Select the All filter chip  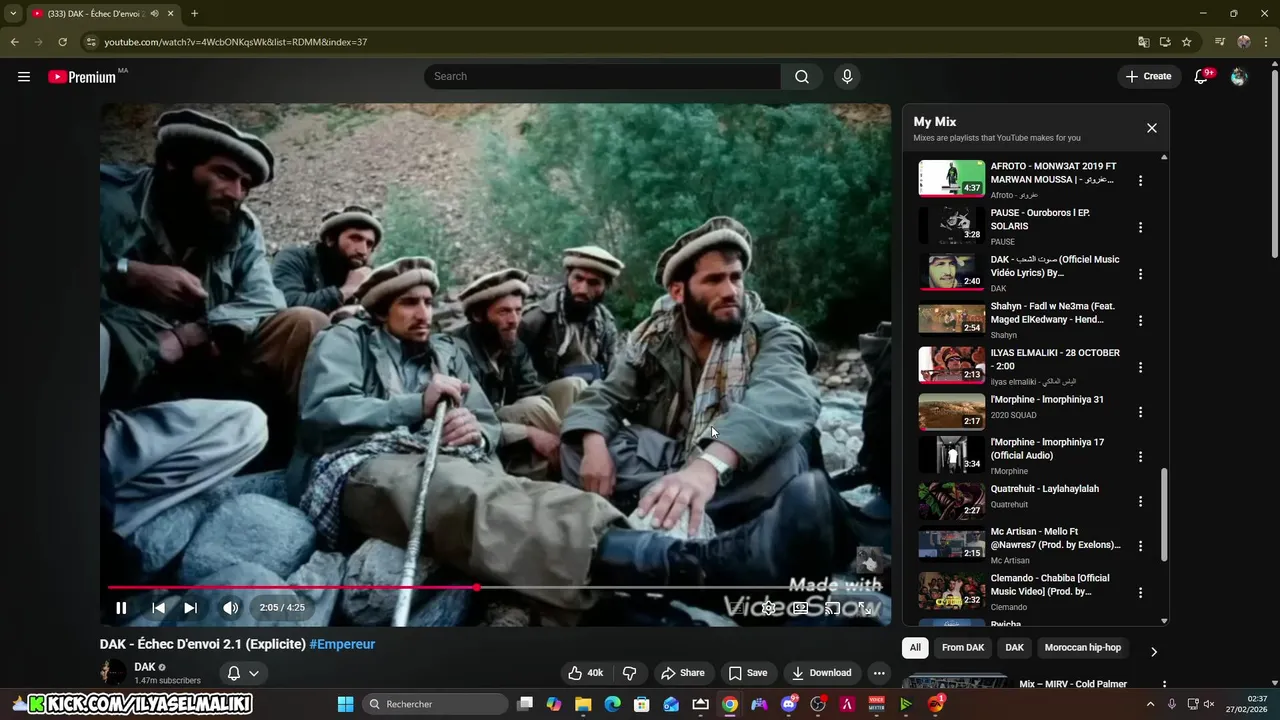pyautogui.click(x=915, y=648)
